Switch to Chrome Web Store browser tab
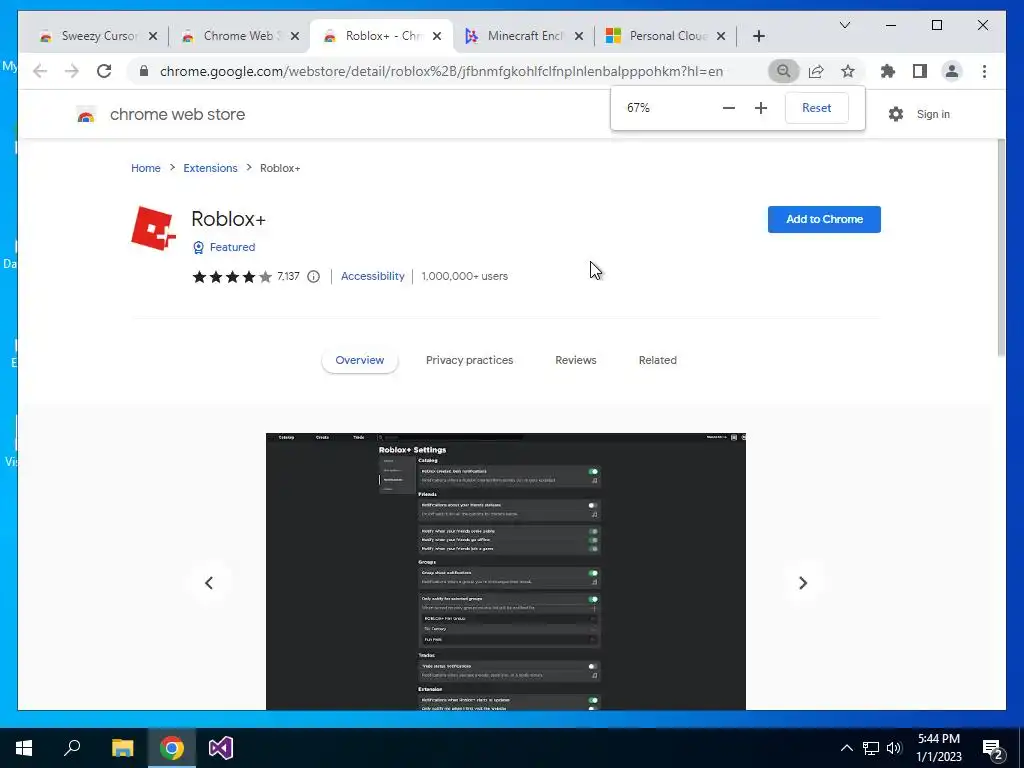The width and height of the screenshot is (1024, 768). click(x=238, y=36)
